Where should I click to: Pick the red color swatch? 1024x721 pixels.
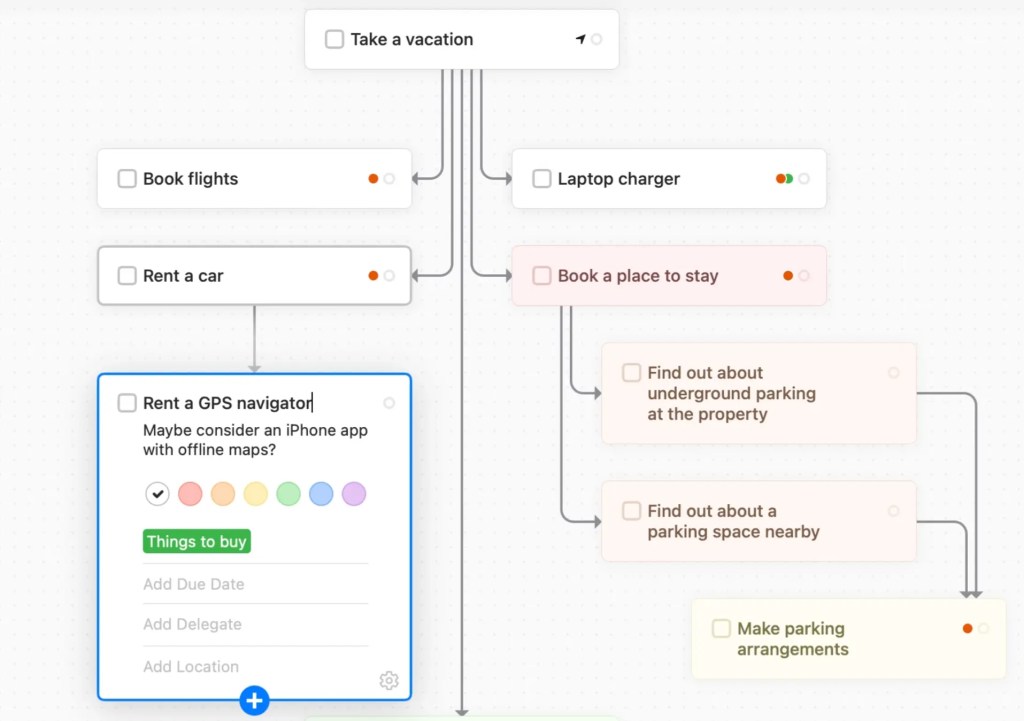pos(190,494)
